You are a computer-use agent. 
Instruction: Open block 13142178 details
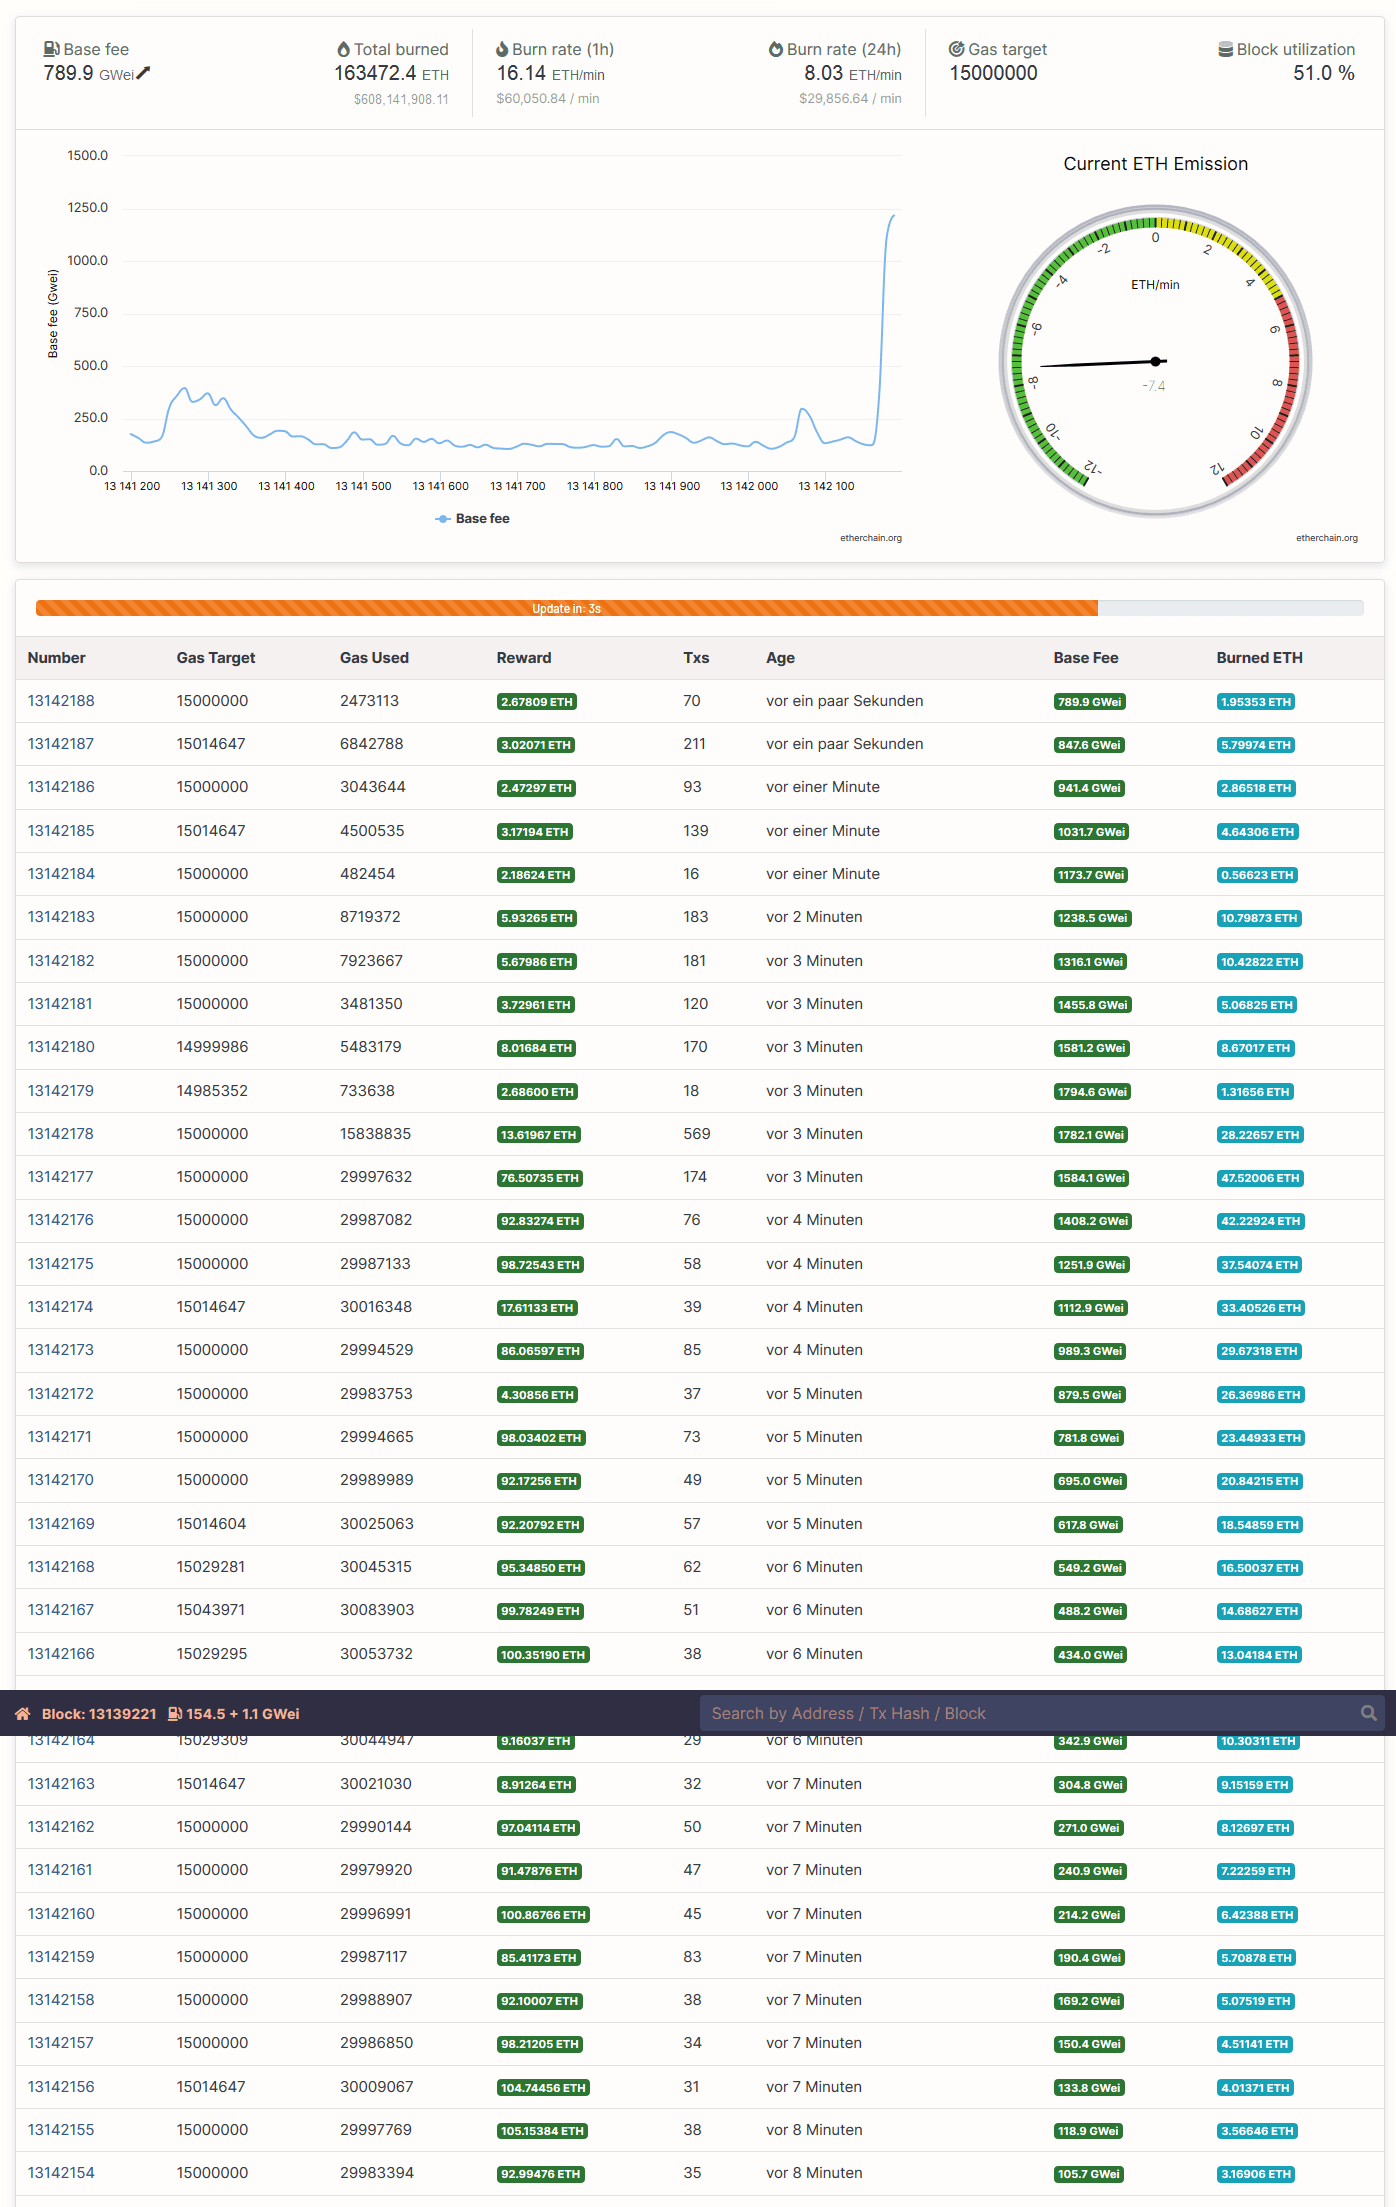[61, 1134]
